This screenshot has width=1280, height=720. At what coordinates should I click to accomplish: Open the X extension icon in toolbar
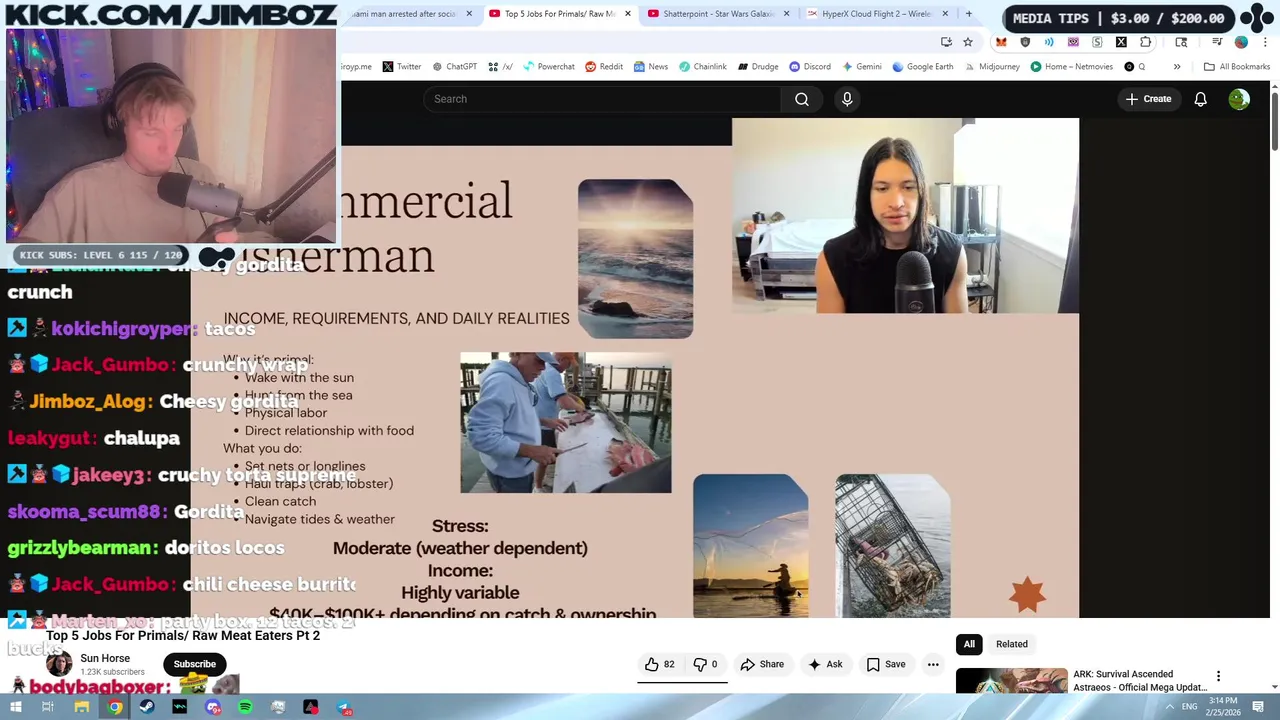pos(1121,42)
